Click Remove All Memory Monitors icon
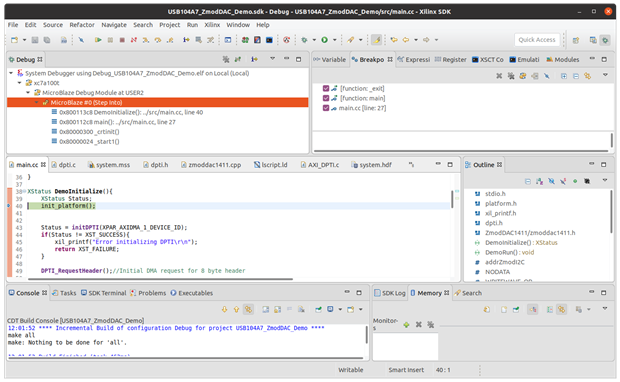Viewport: 620px width, 382px height. pyautogui.click(x=431, y=325)
